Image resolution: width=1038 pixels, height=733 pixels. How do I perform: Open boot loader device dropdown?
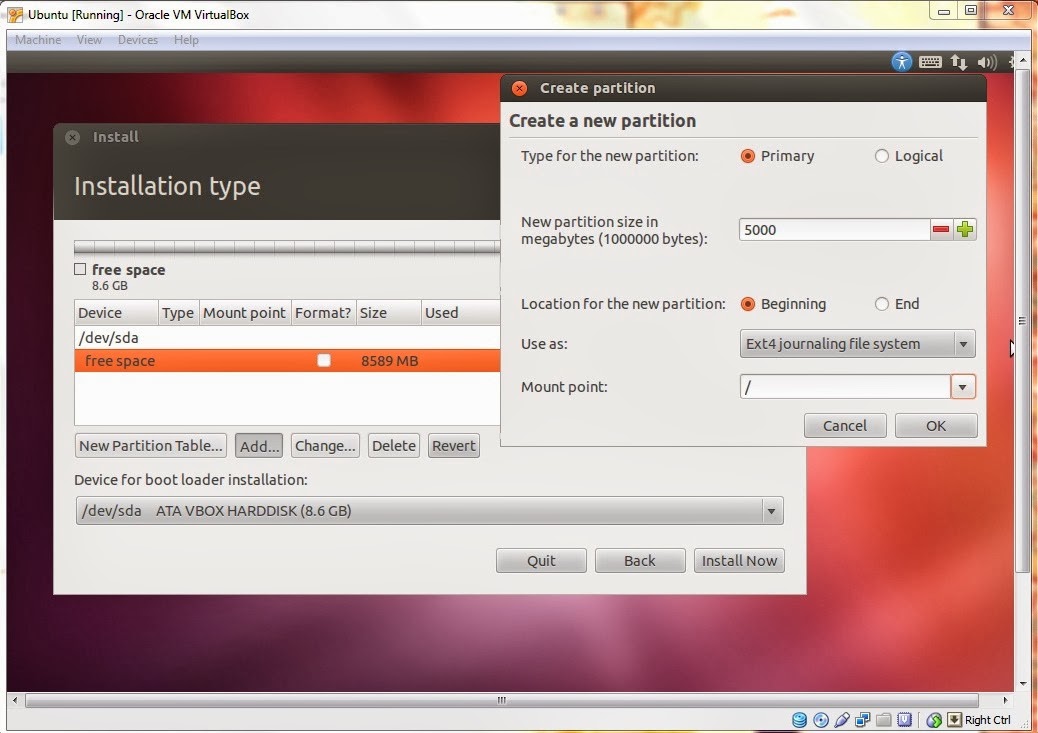point(430,511)
